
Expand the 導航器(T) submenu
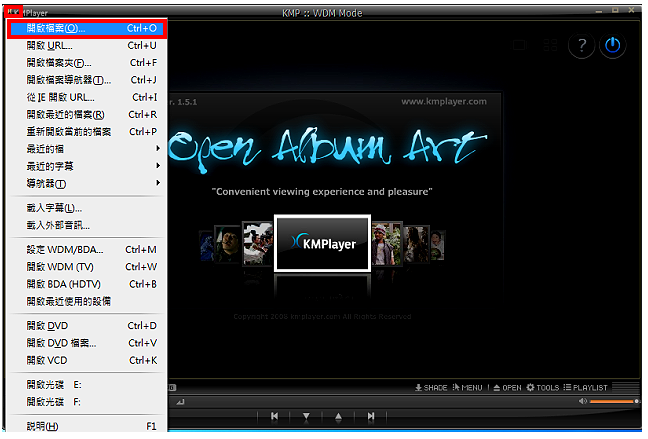point(87,184)
